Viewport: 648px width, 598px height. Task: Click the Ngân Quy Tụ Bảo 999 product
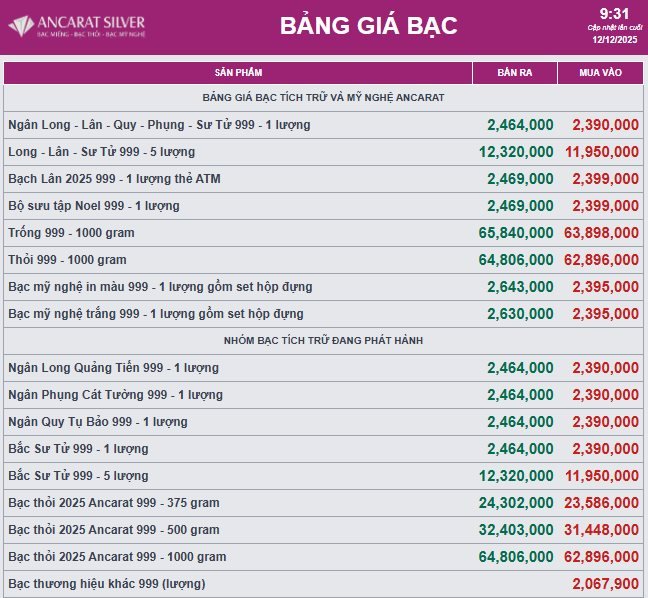(x=106, y=422)
